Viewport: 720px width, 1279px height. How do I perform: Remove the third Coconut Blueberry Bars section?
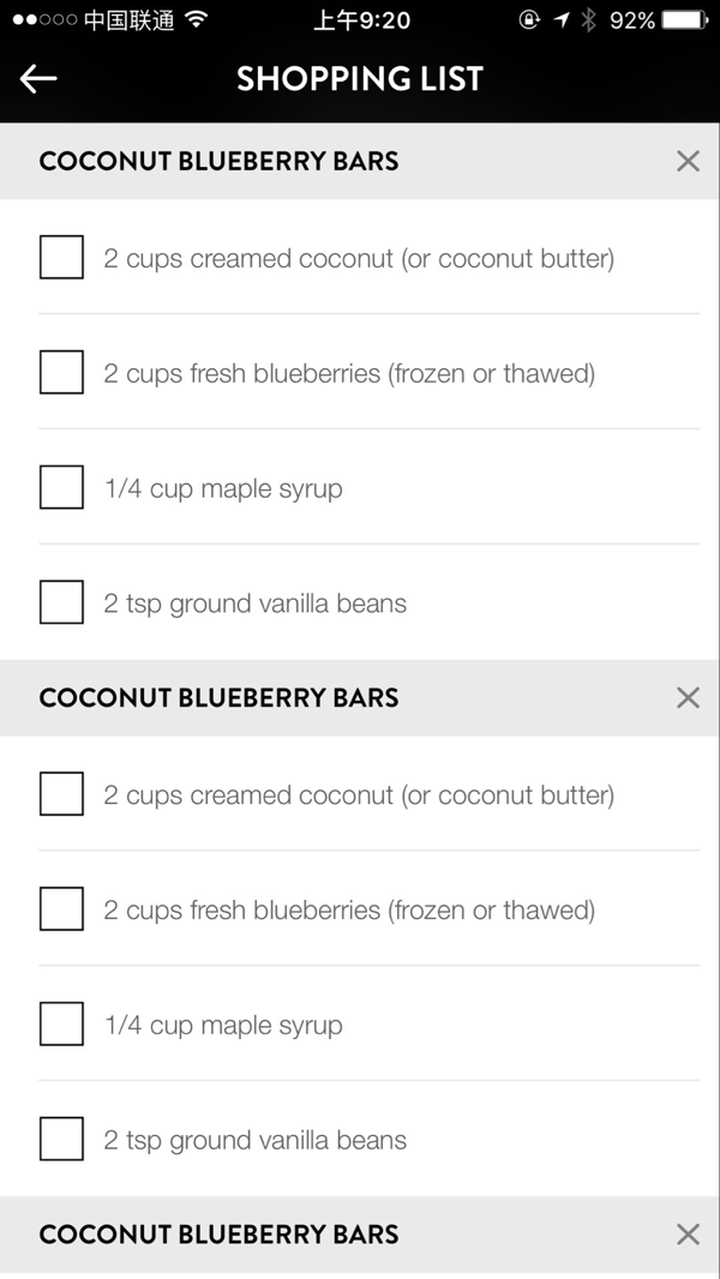pos(688,1234)
